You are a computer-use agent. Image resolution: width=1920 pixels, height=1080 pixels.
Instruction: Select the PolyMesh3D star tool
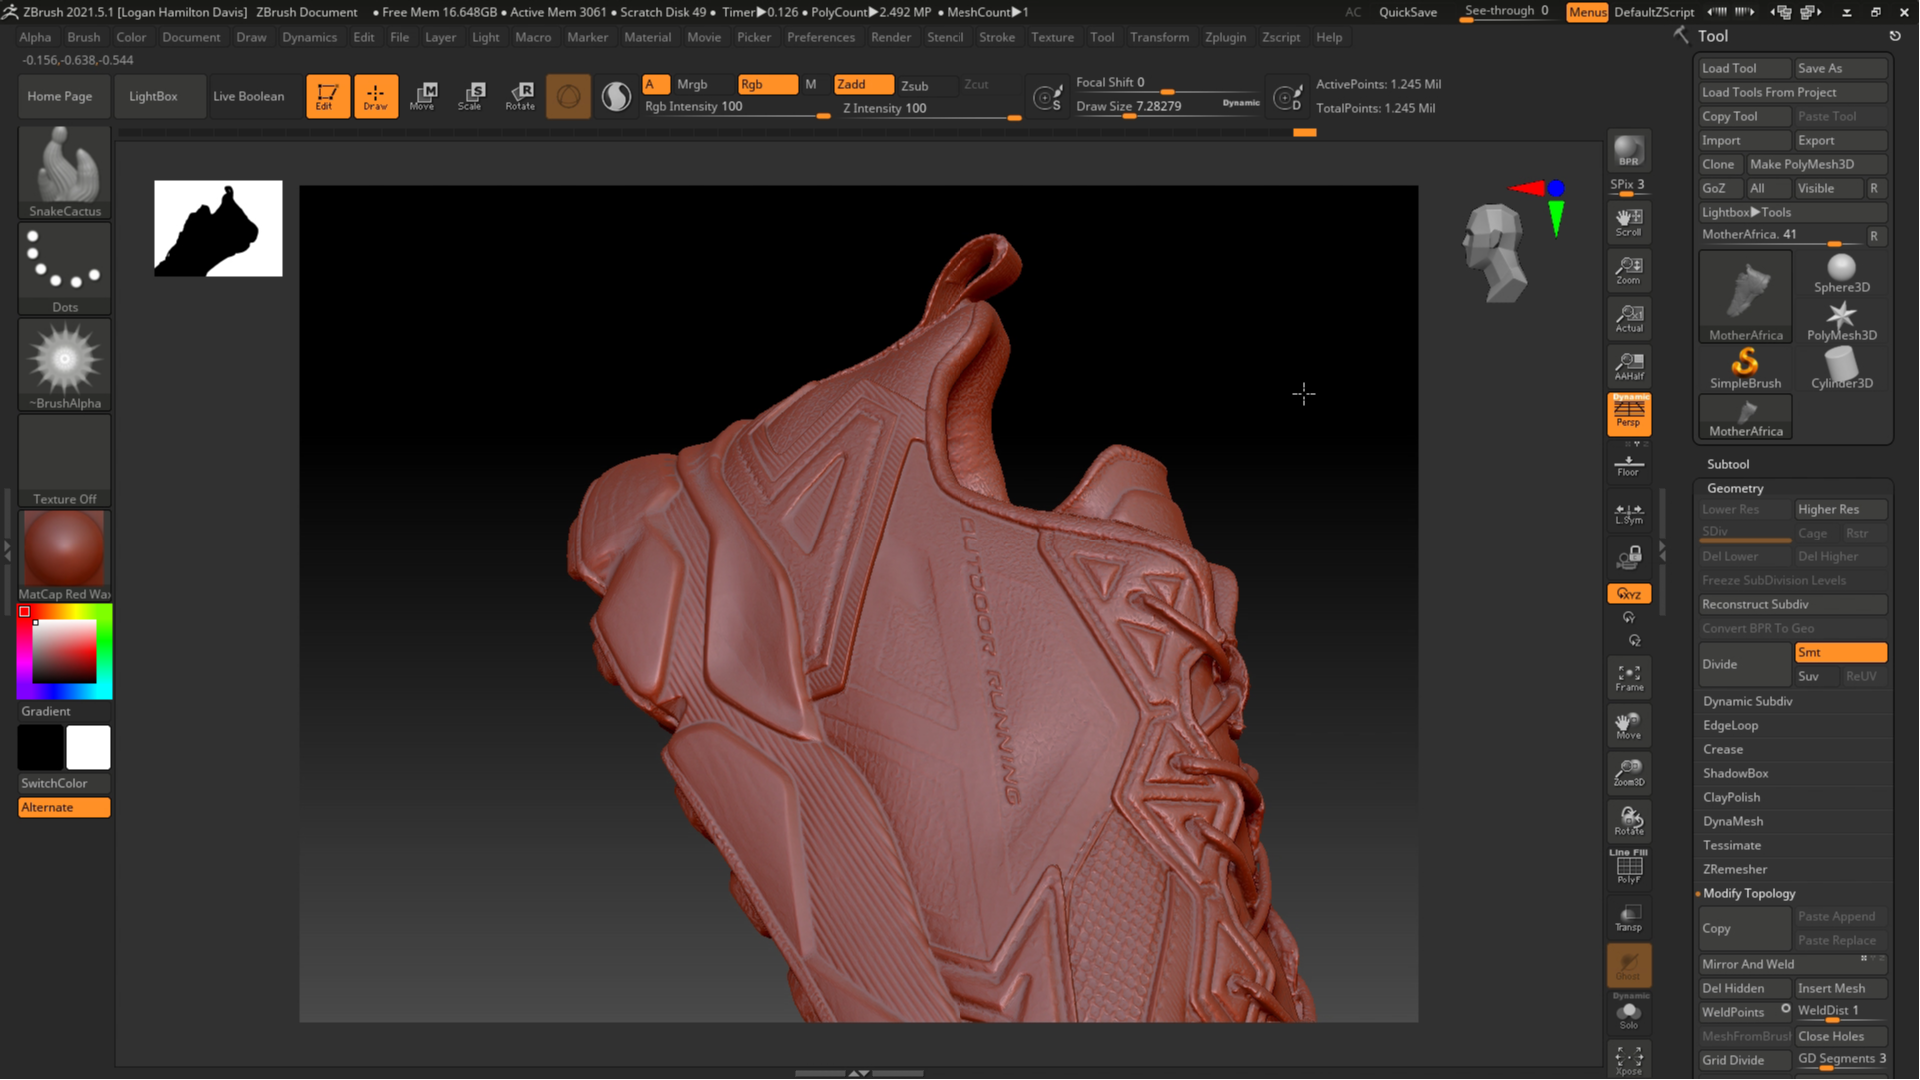1841,321
